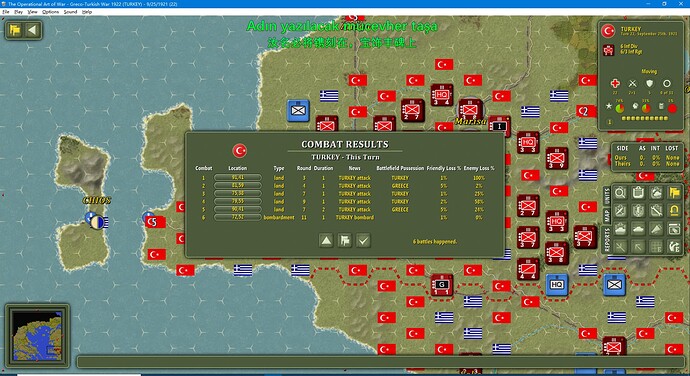Select the magnifying glass find icon
This screenshot has width=690, height=376.
(620, 193)
